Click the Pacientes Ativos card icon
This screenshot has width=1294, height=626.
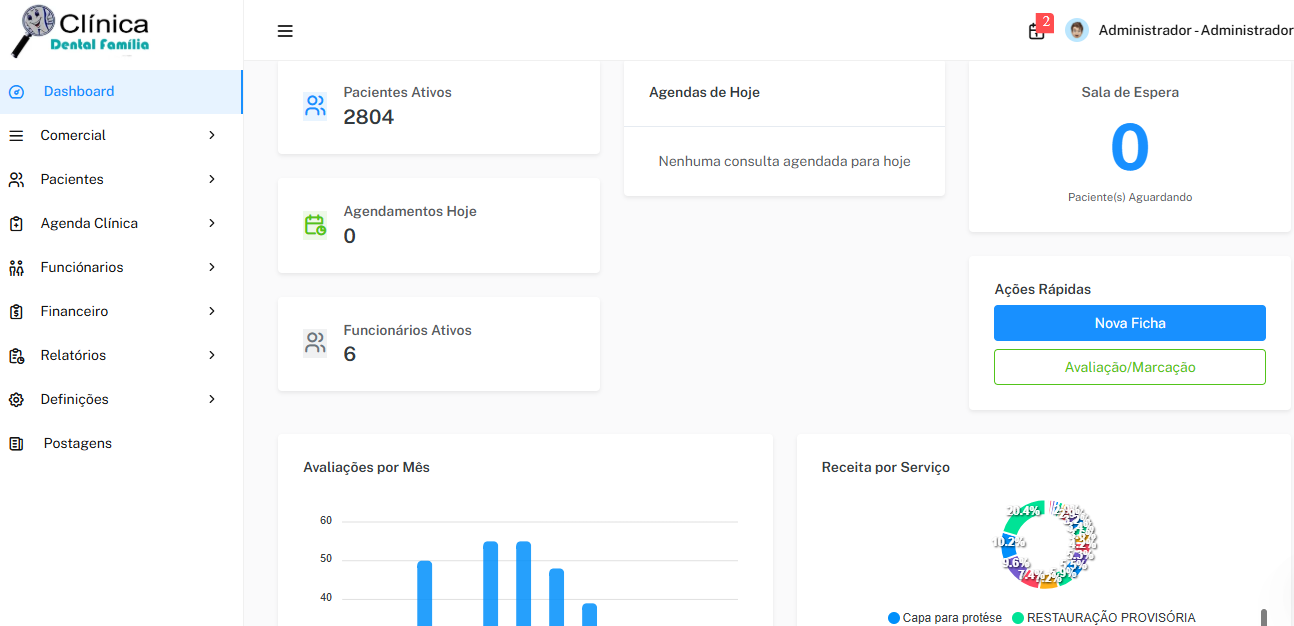tap(315, 106)
